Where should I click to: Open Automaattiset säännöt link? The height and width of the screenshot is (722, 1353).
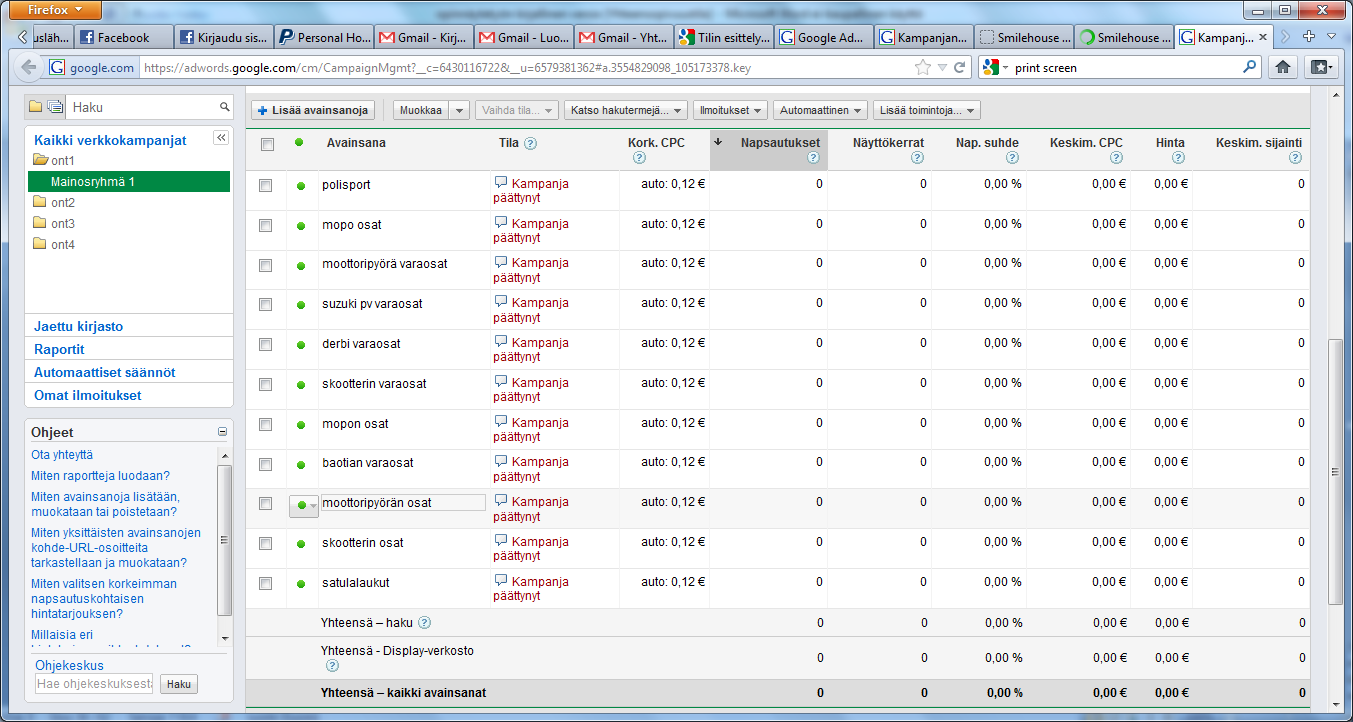pyautogui.click(x=105, y=373)
